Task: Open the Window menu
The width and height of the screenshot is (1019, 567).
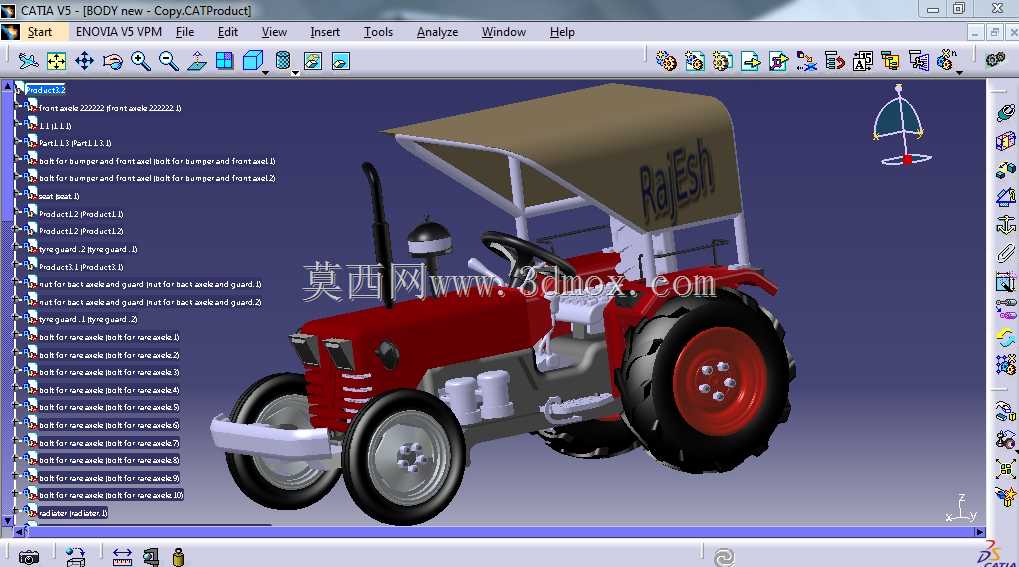Action: click(503, 32)
